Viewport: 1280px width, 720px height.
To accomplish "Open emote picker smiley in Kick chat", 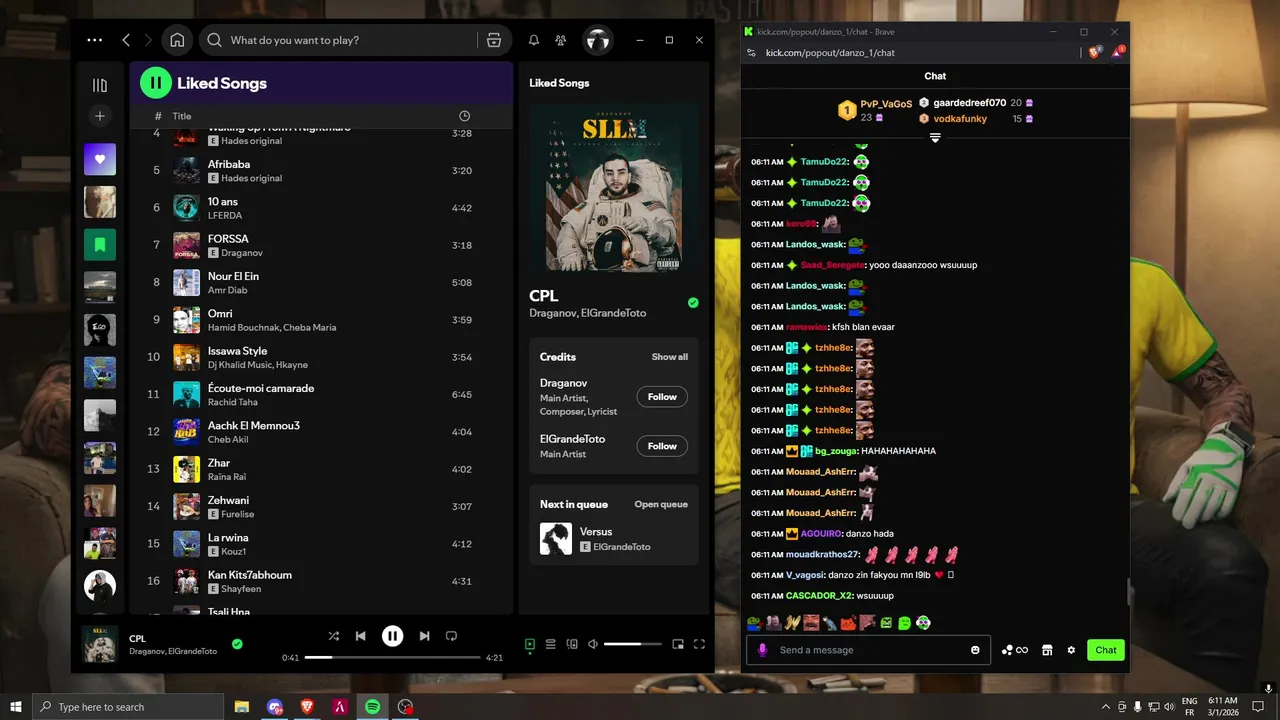I will click(975, 650).
